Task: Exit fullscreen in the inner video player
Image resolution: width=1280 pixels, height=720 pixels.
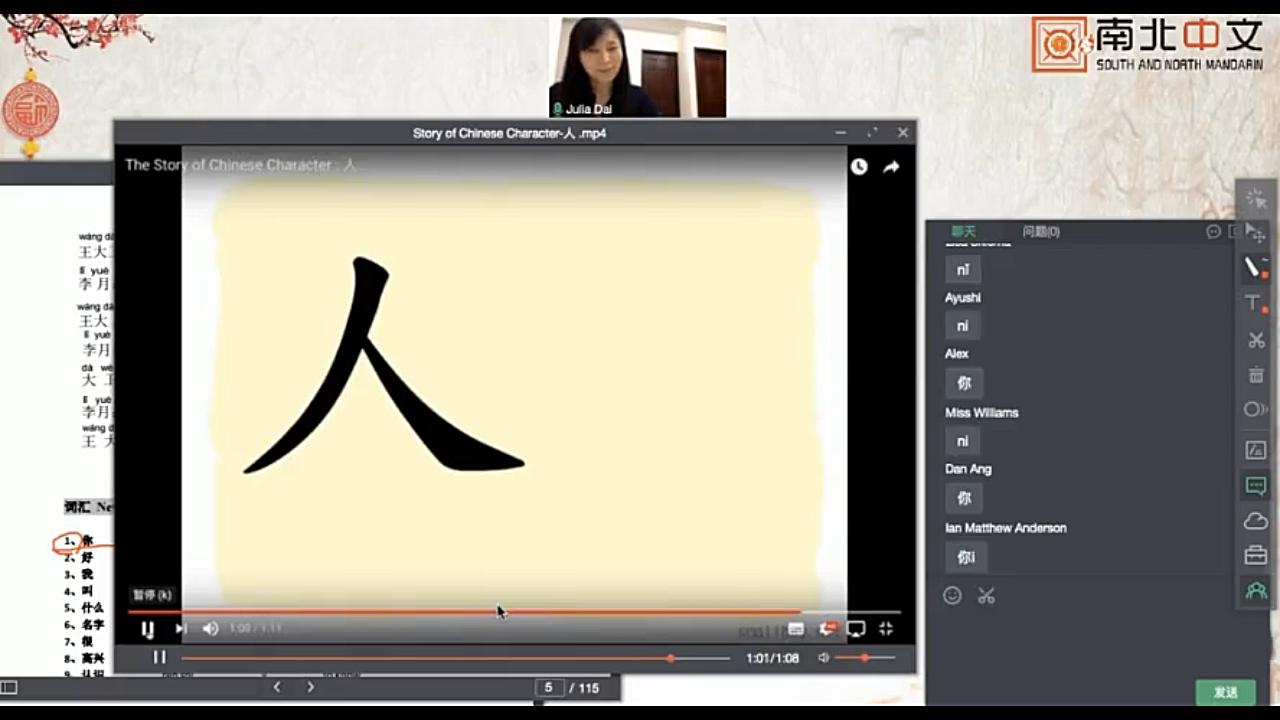Action: [886, 629]
